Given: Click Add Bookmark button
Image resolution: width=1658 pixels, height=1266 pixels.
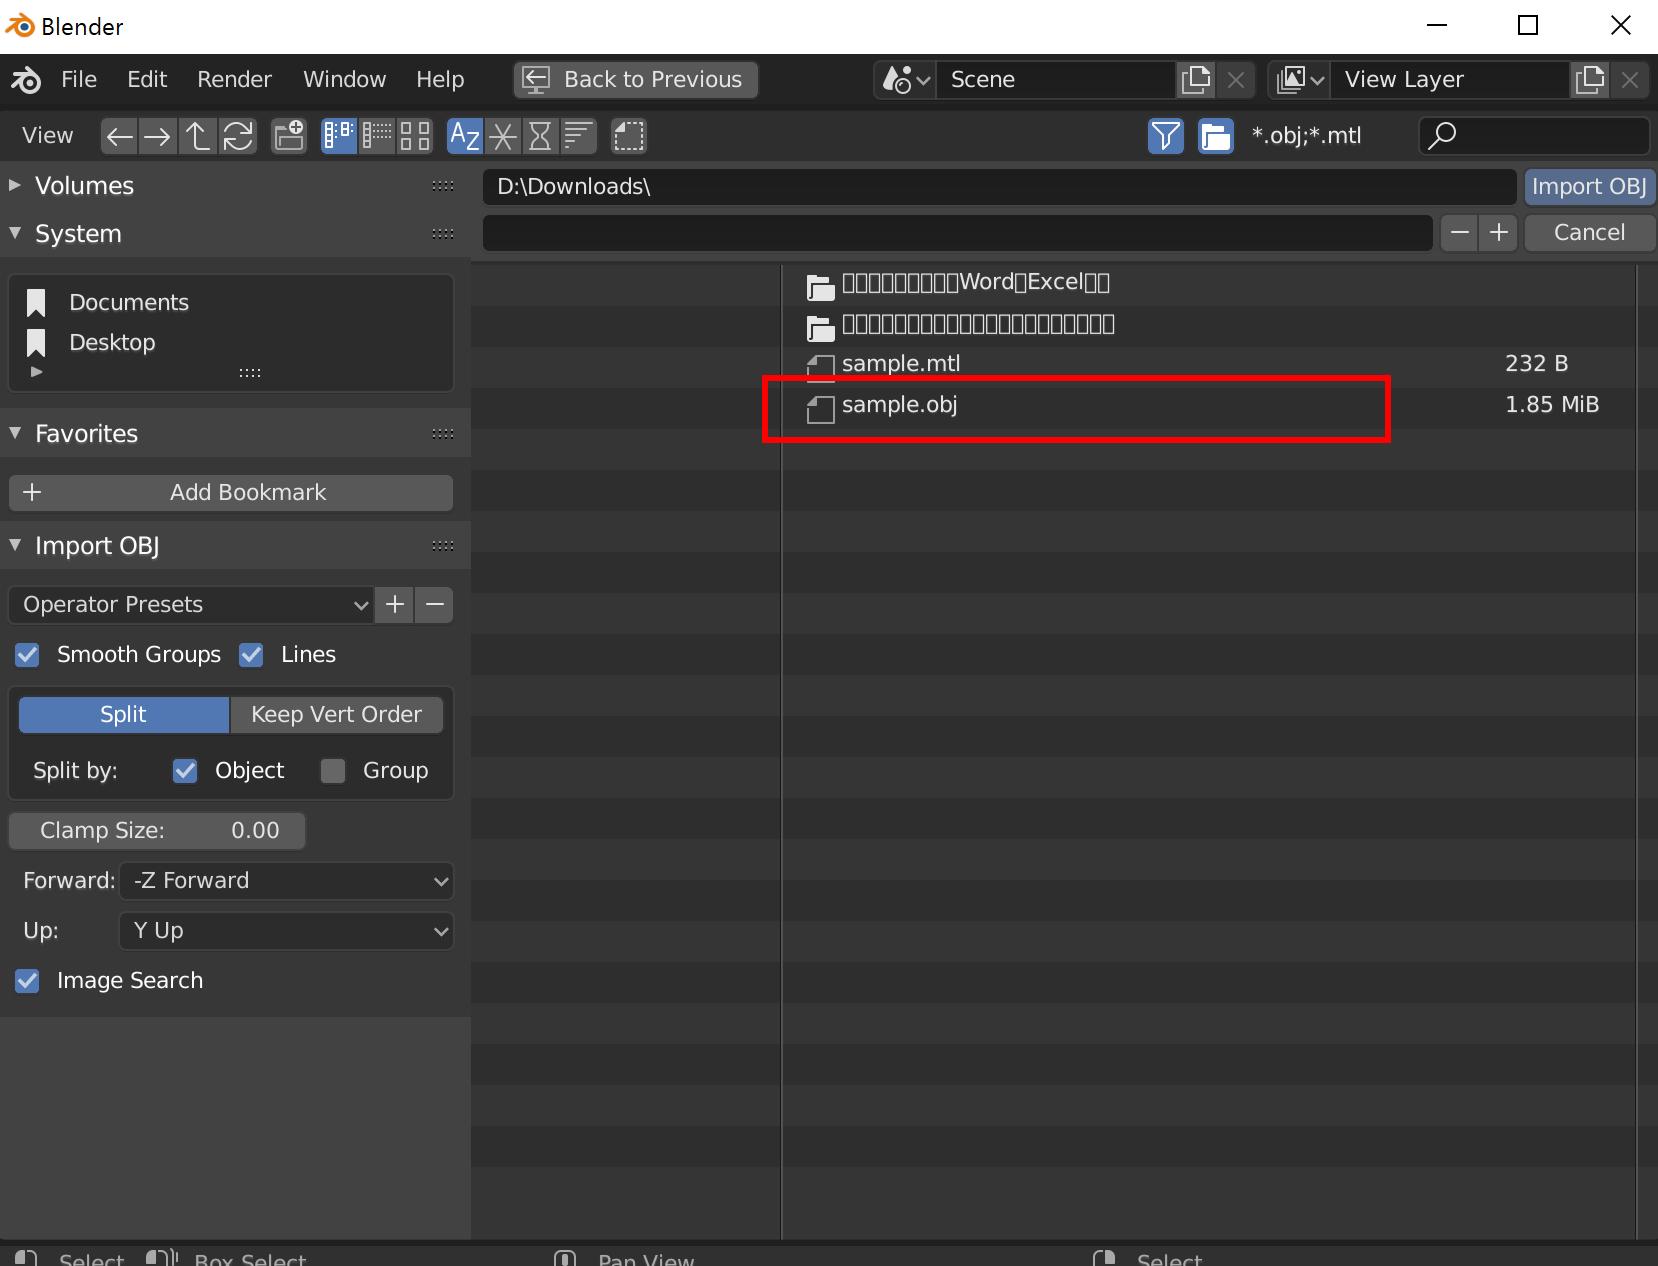Looking at the screenshot, I should pos(231,493).
